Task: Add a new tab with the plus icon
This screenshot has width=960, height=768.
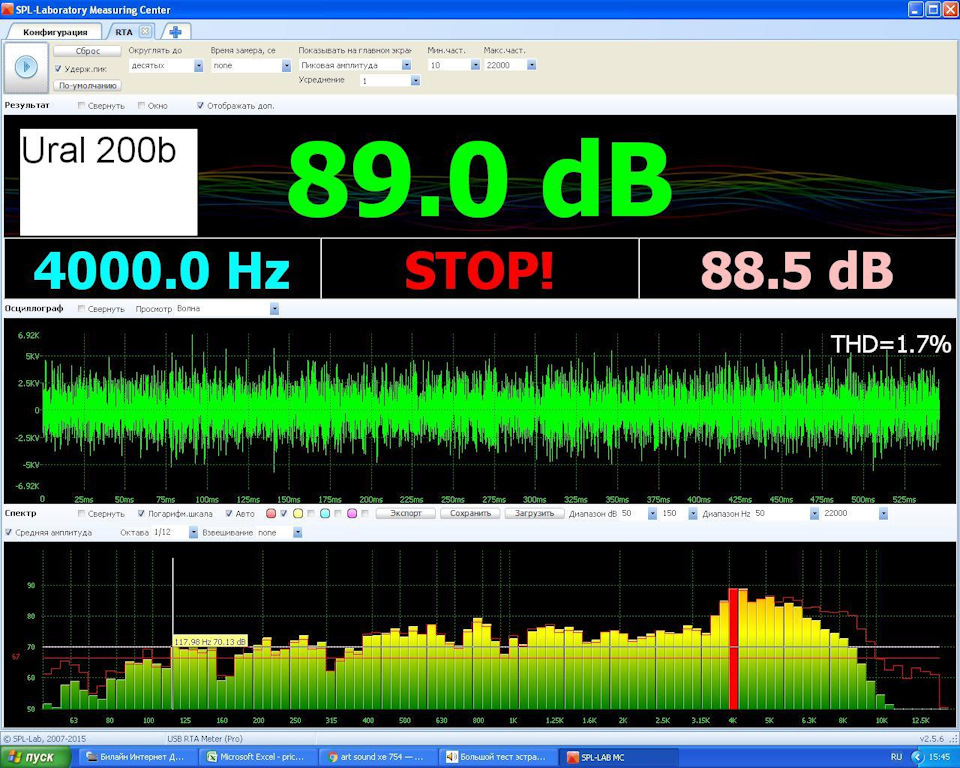Action: tap(175, 32)
